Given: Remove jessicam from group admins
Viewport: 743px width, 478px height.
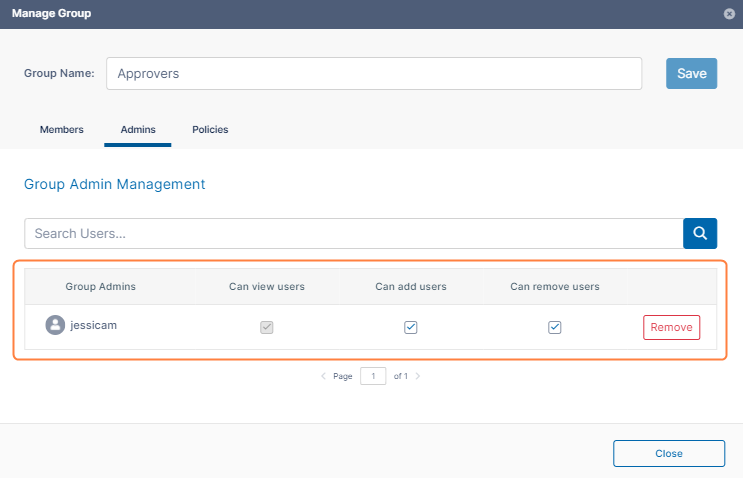Looking at the screenshot, I should tap(671, 327).
